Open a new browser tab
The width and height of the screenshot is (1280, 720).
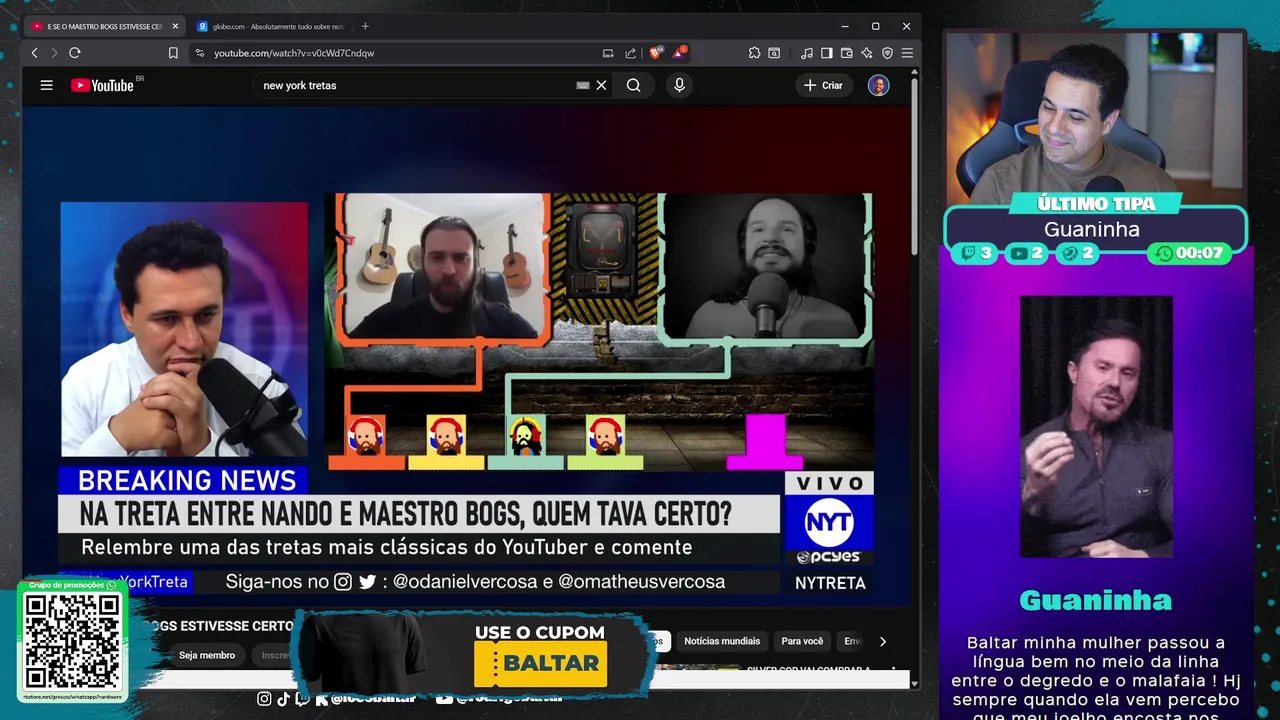coord(365,26)
